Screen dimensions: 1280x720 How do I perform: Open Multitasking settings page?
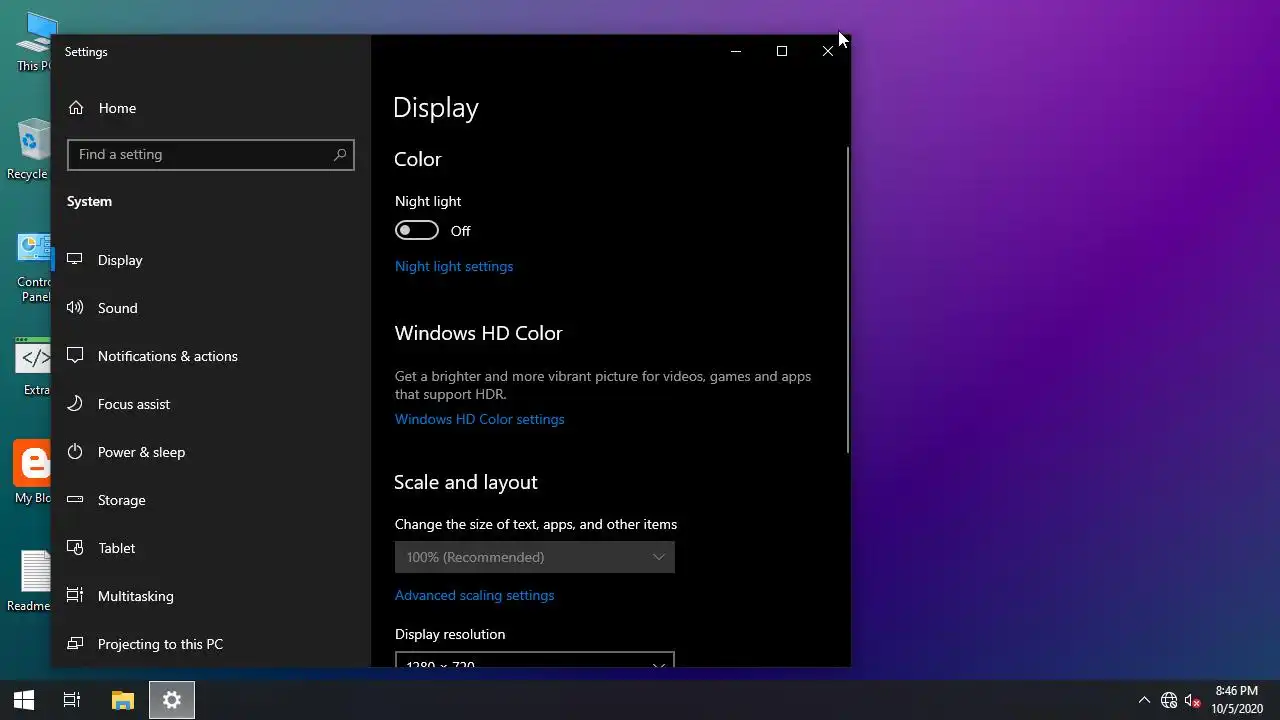[x=210, y=596]
